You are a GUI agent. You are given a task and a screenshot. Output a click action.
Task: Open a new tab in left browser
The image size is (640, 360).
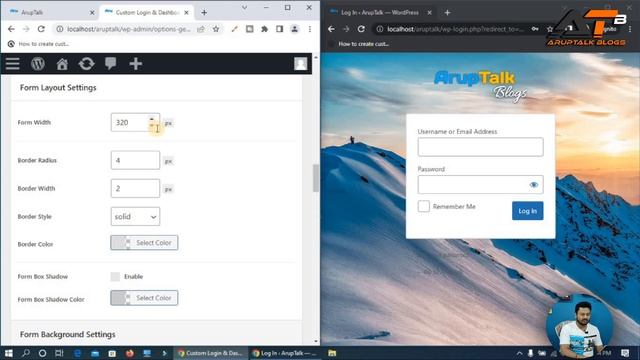point(204,13)
